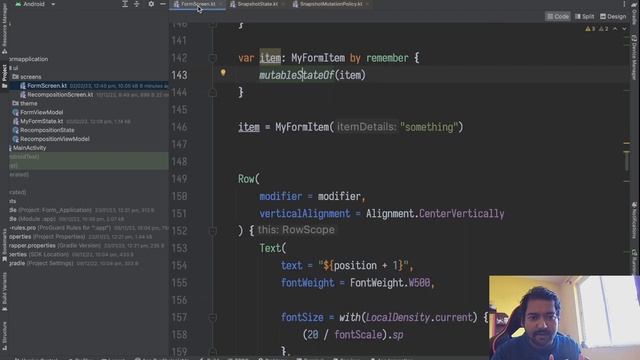Click the editor vertical scrollbar thumb
640x360 pixels.
pos(627,161)
